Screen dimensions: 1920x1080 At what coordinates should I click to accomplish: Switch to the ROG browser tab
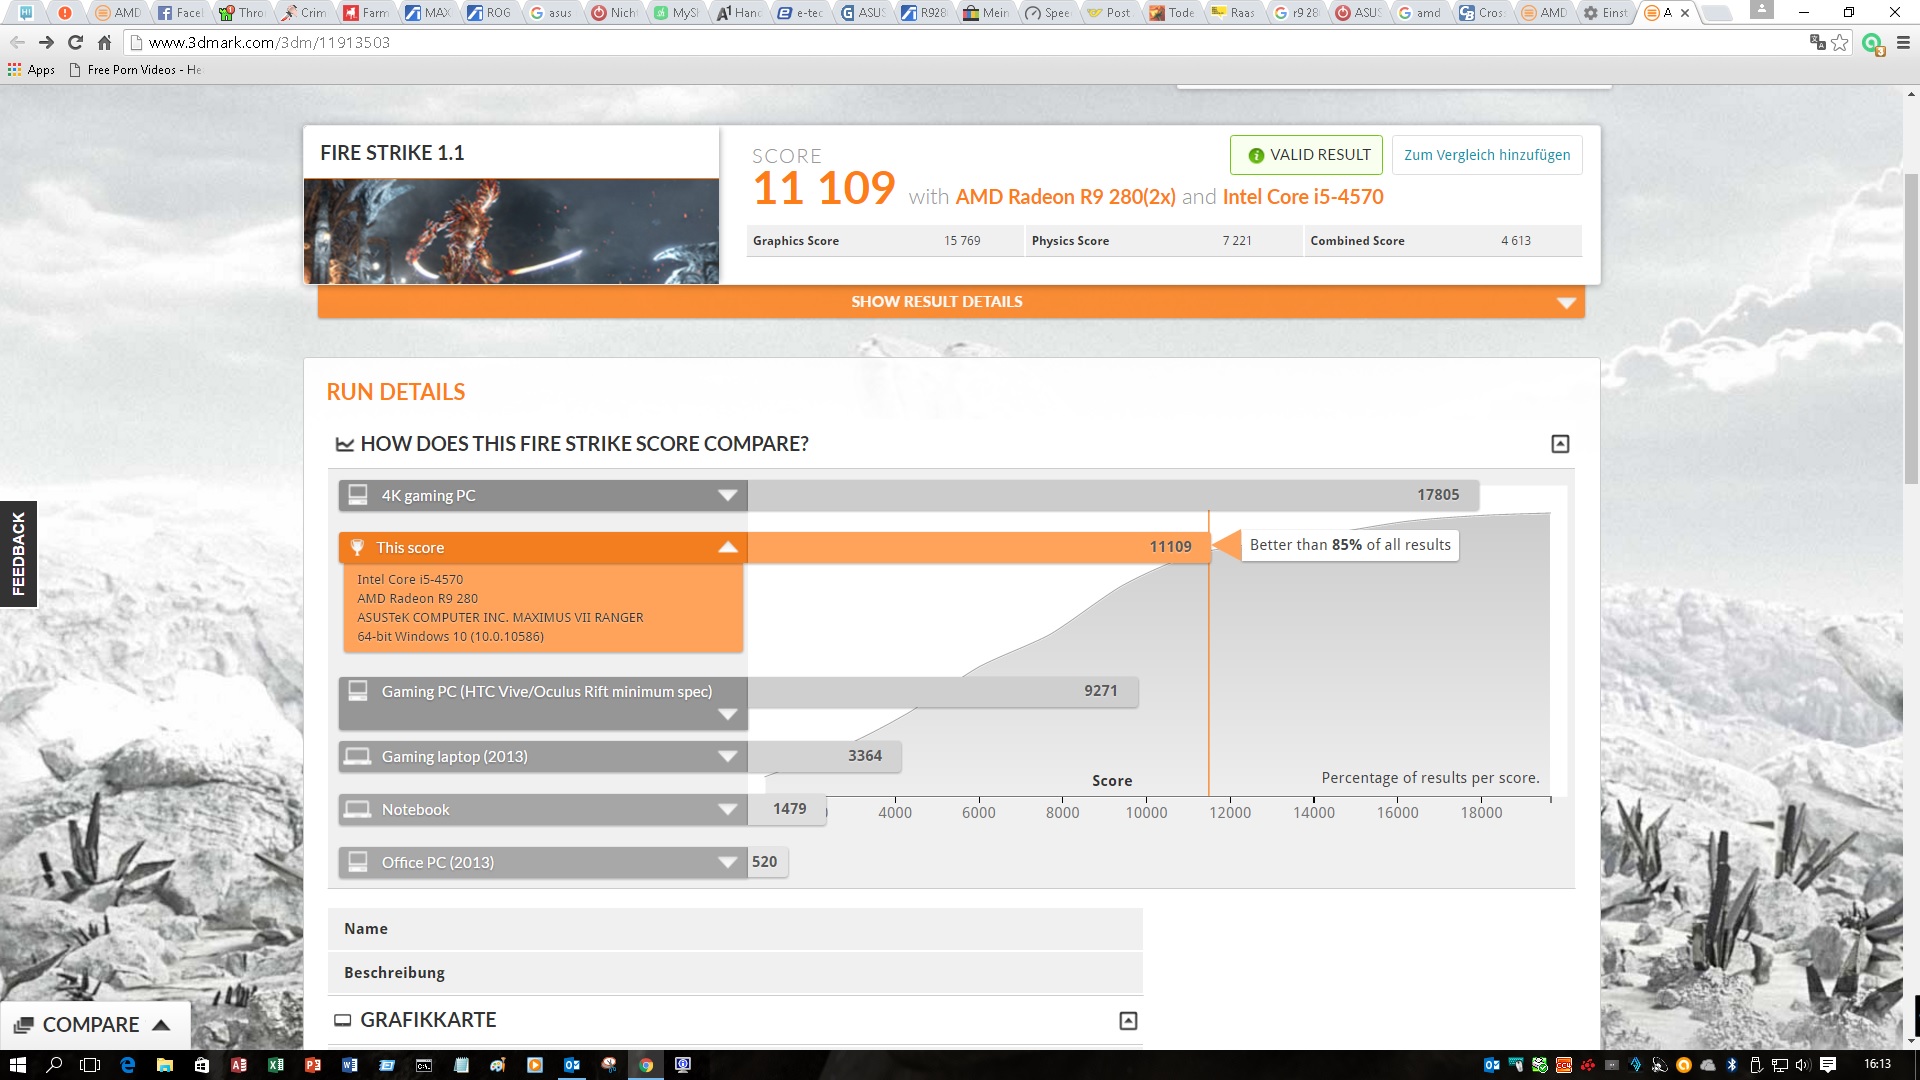coord(489,13)
